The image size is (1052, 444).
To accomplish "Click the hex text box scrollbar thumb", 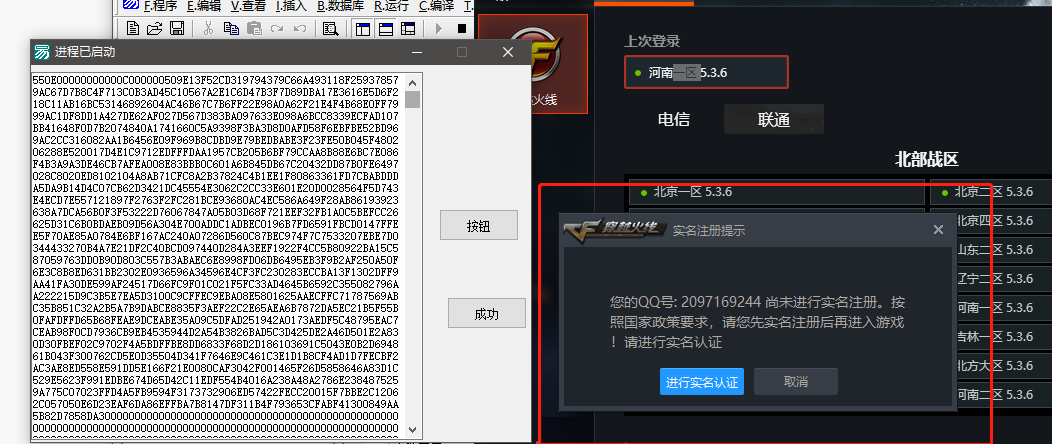I will tap(413, 99).
